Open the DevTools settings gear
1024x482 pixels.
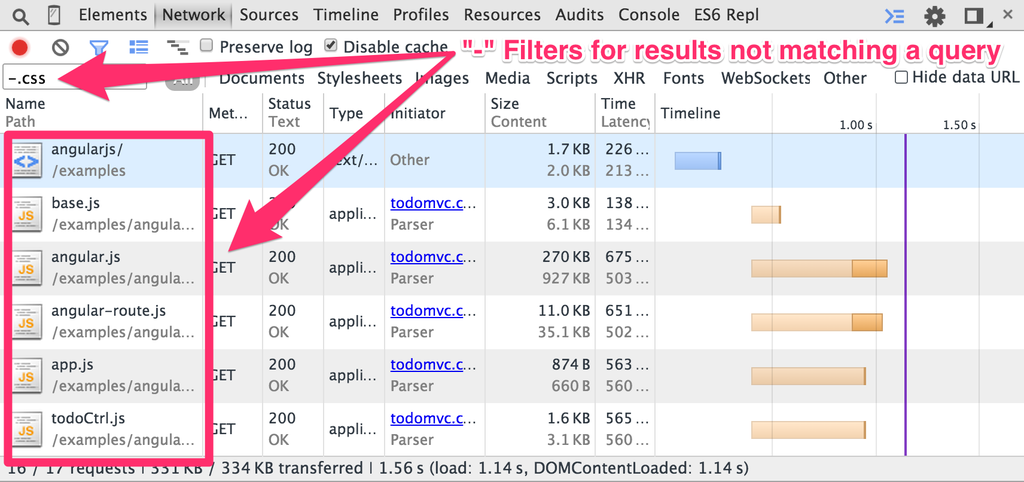click(935, 16)
